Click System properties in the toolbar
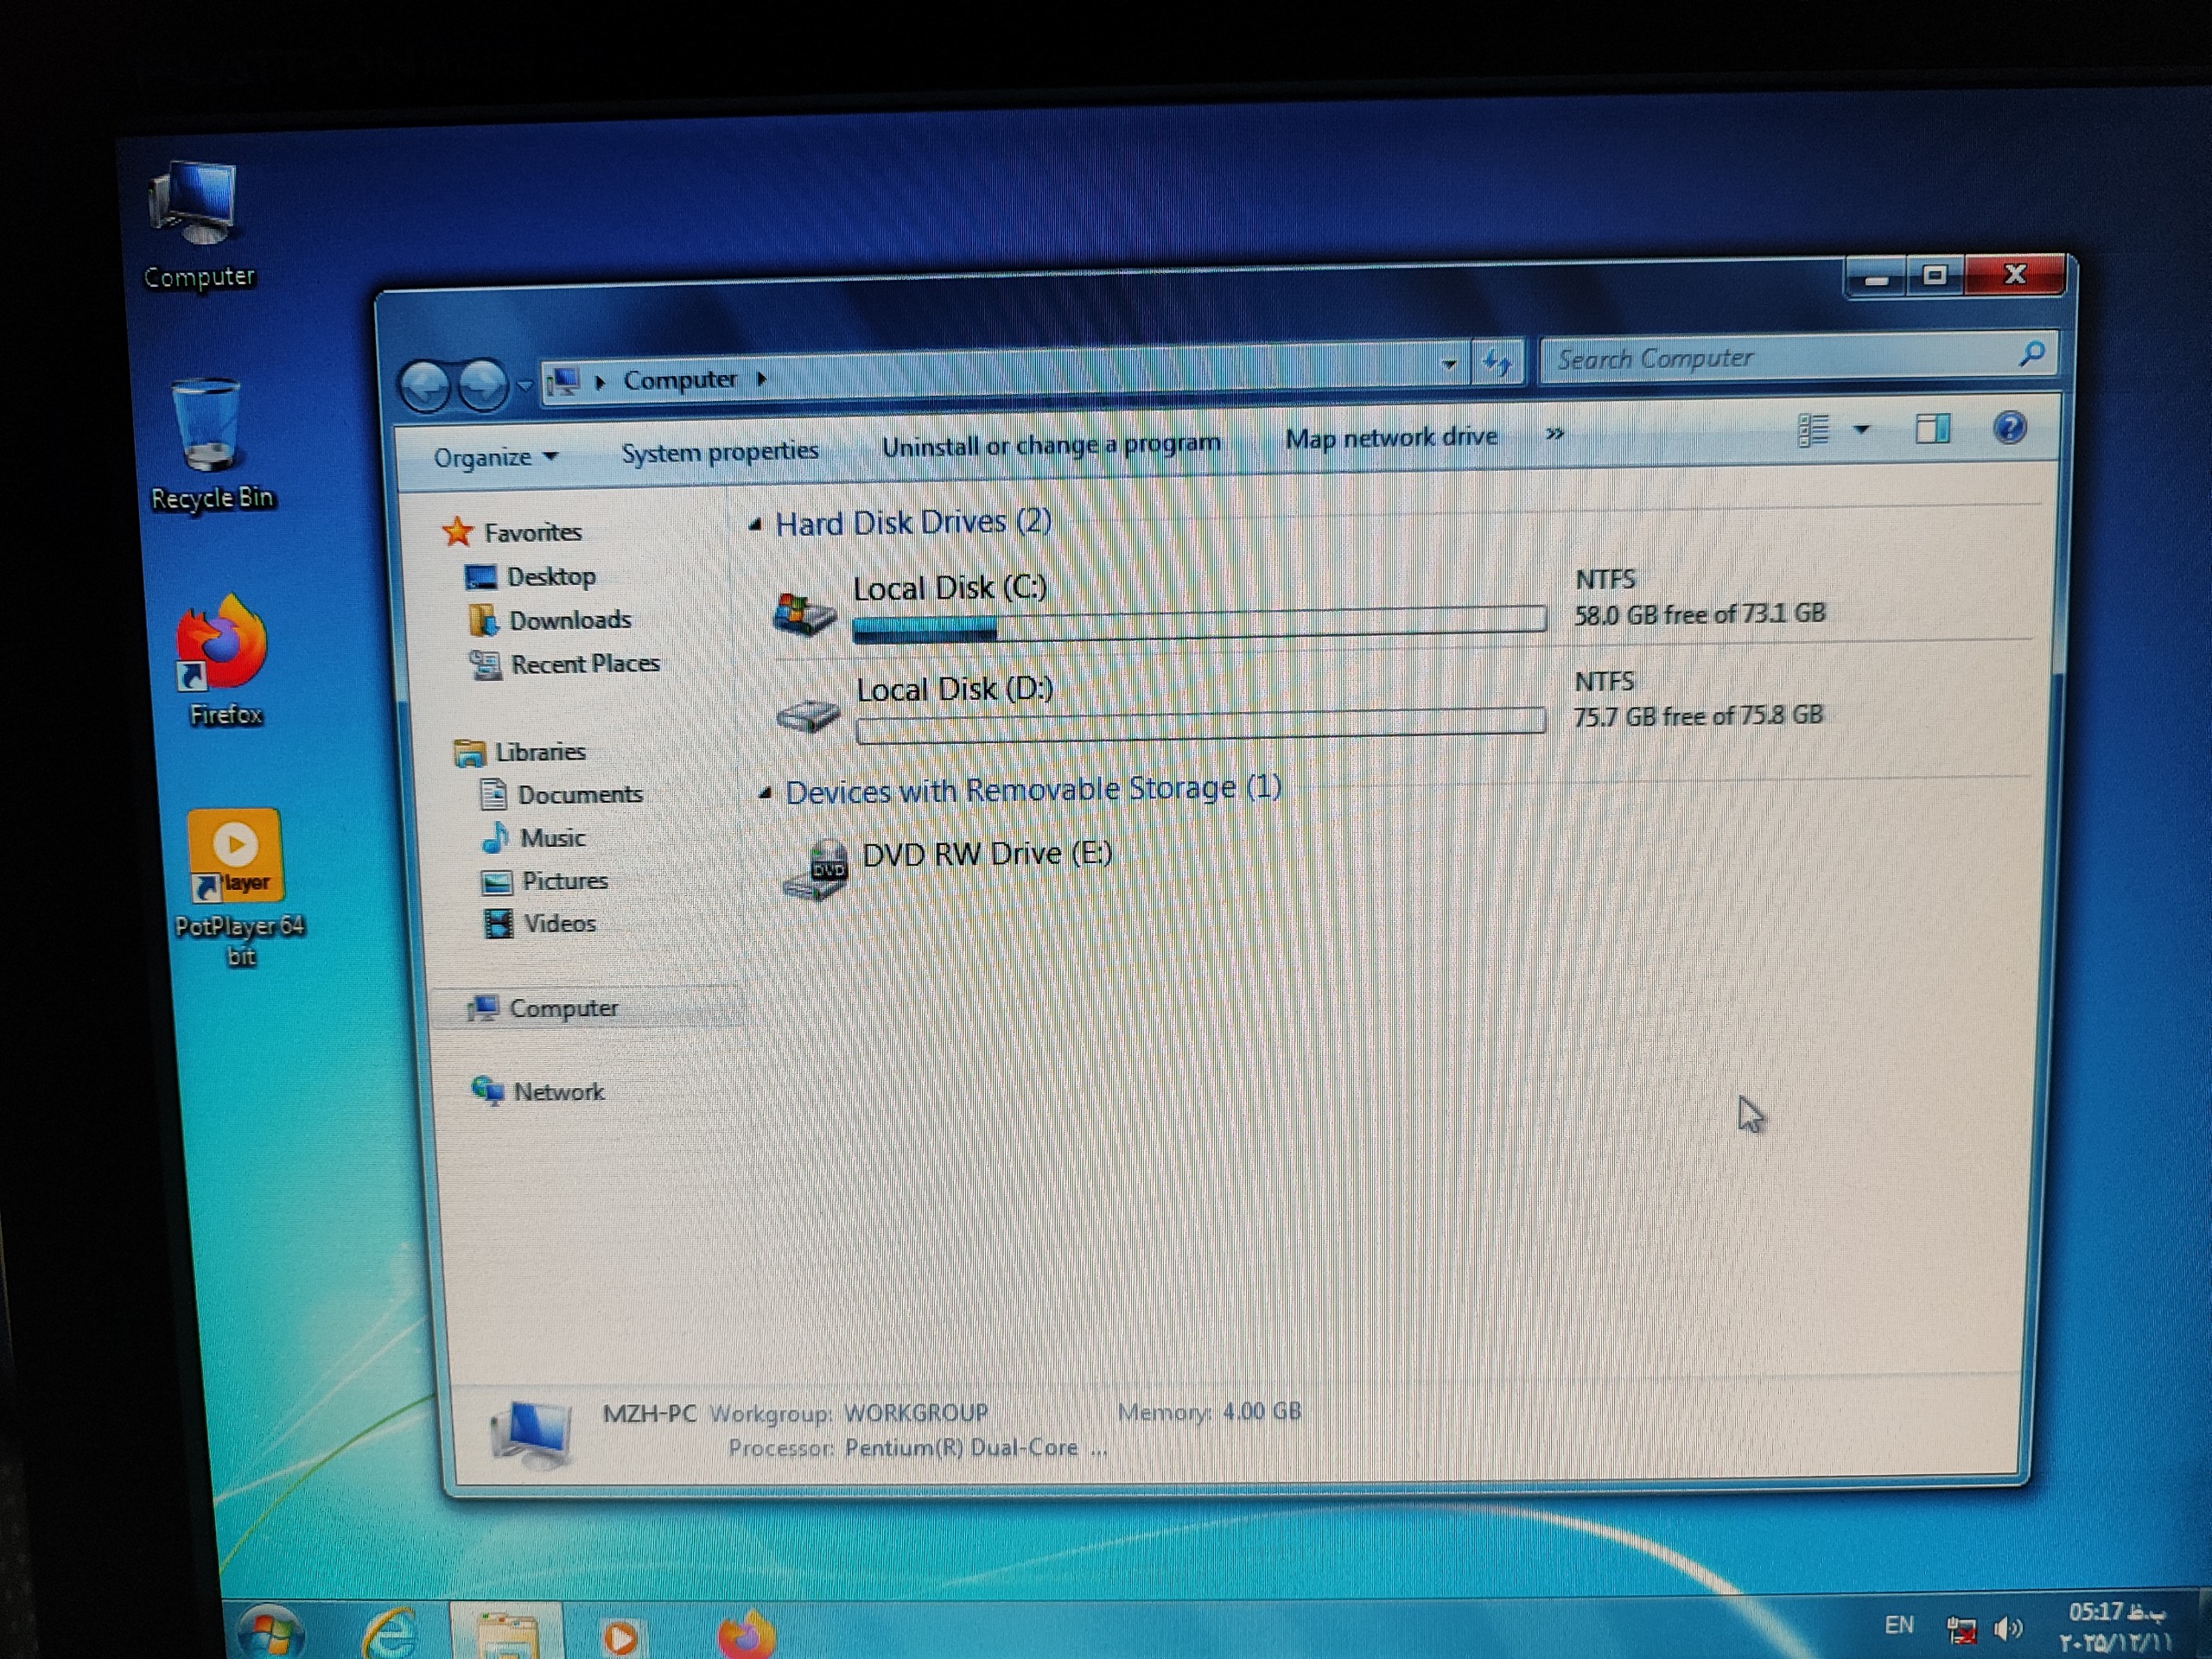The image size is (2212, 1659). click(719, 452)
